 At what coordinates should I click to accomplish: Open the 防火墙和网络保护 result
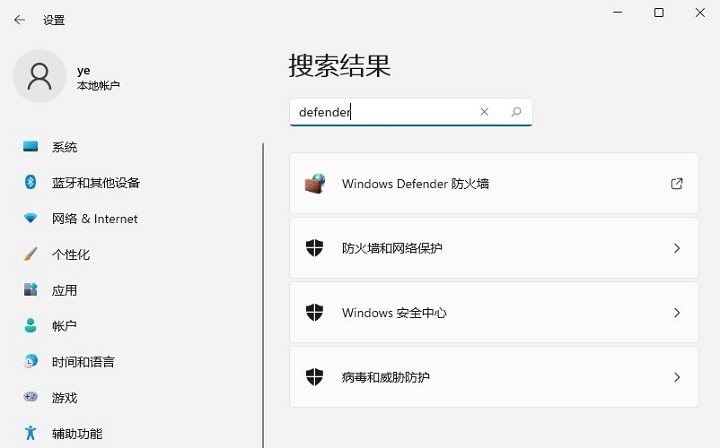tap(494, 248)
